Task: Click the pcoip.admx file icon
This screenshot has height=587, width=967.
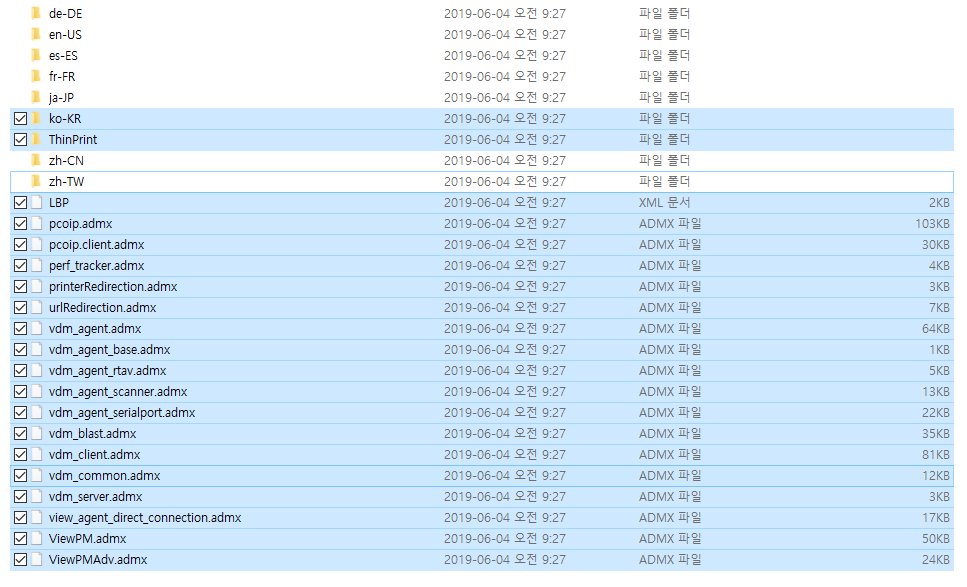Action: [x=37, y=223]
